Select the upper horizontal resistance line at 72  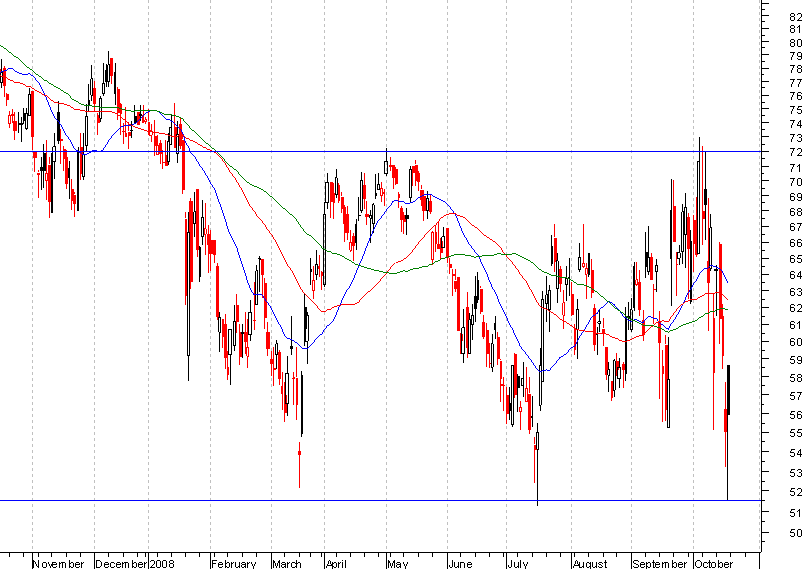[380, 152]
